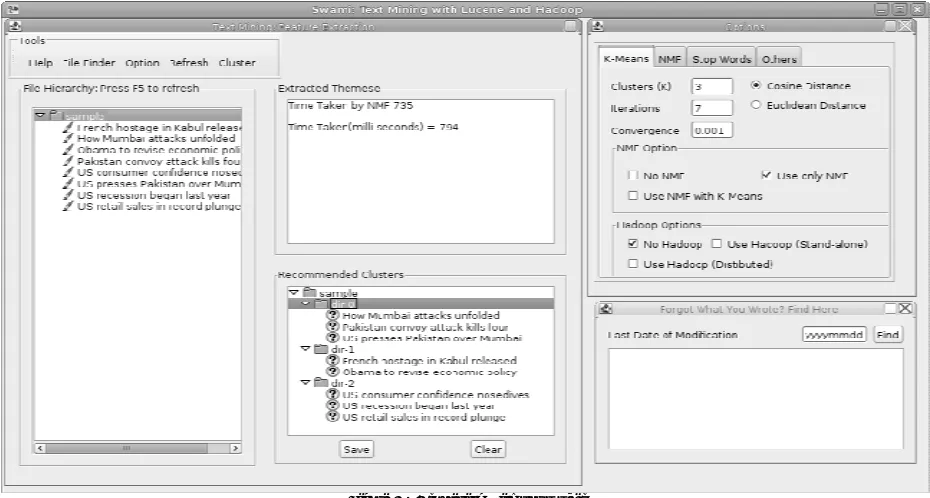Click Refresh in the Tools bar
Viewport: 930px width, 498px height.
tap(189, 63)
